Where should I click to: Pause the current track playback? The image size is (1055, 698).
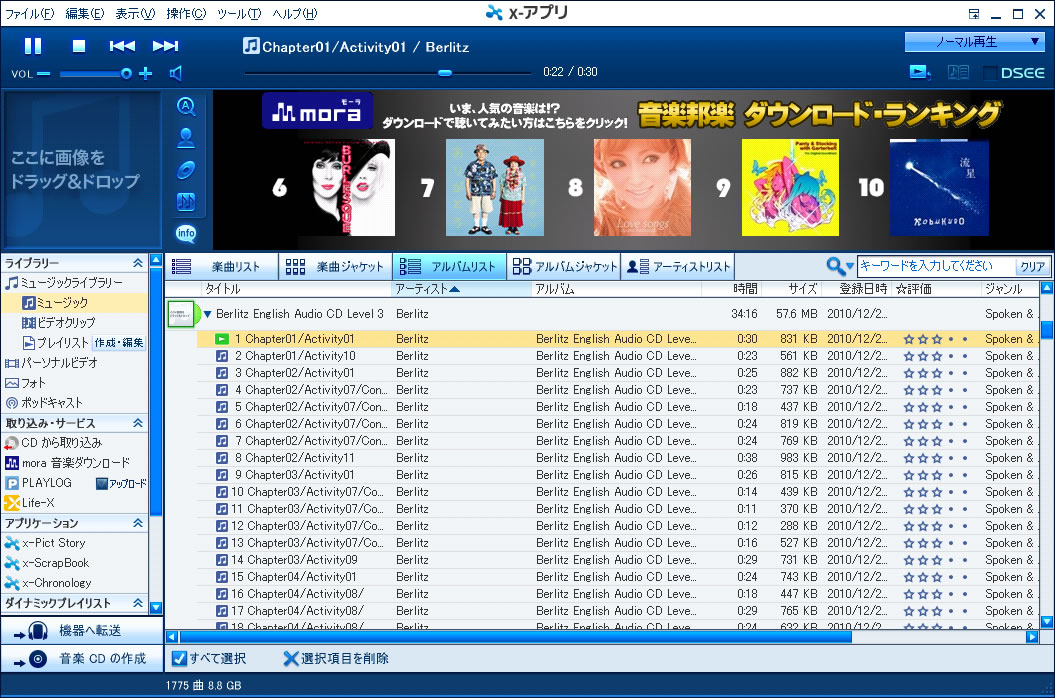33,46
